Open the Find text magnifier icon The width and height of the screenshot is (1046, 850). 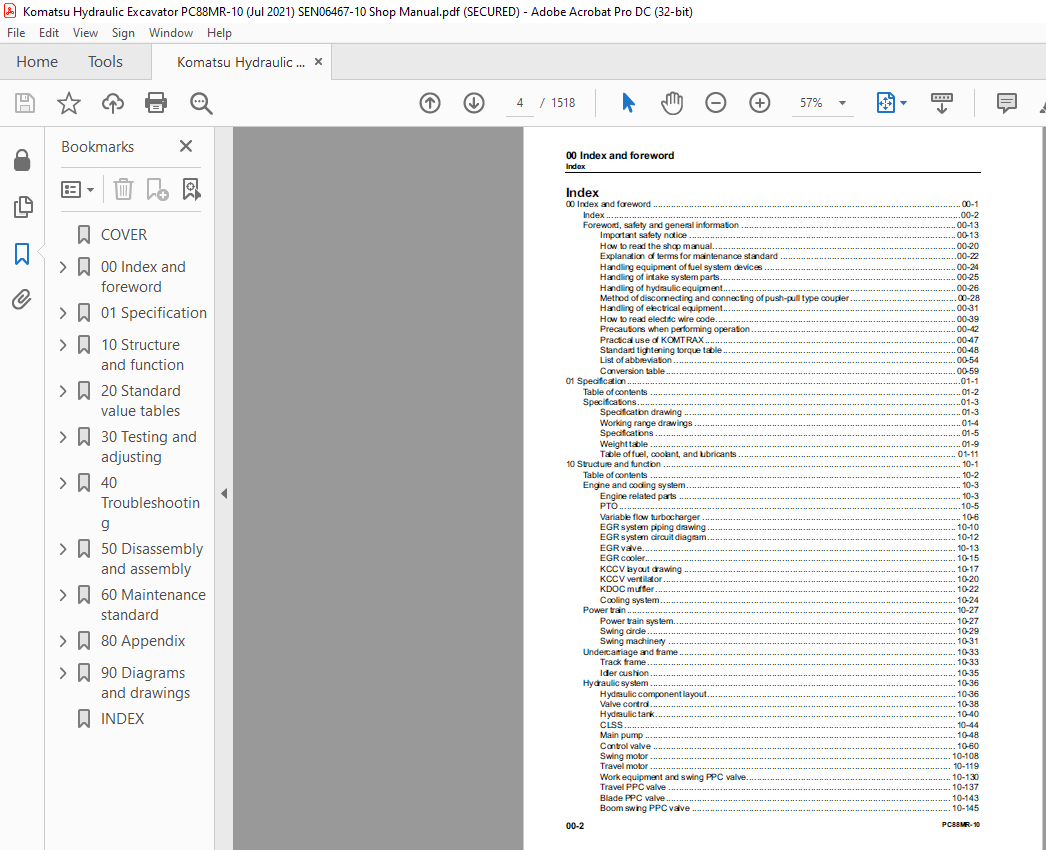tap(201, 103)
